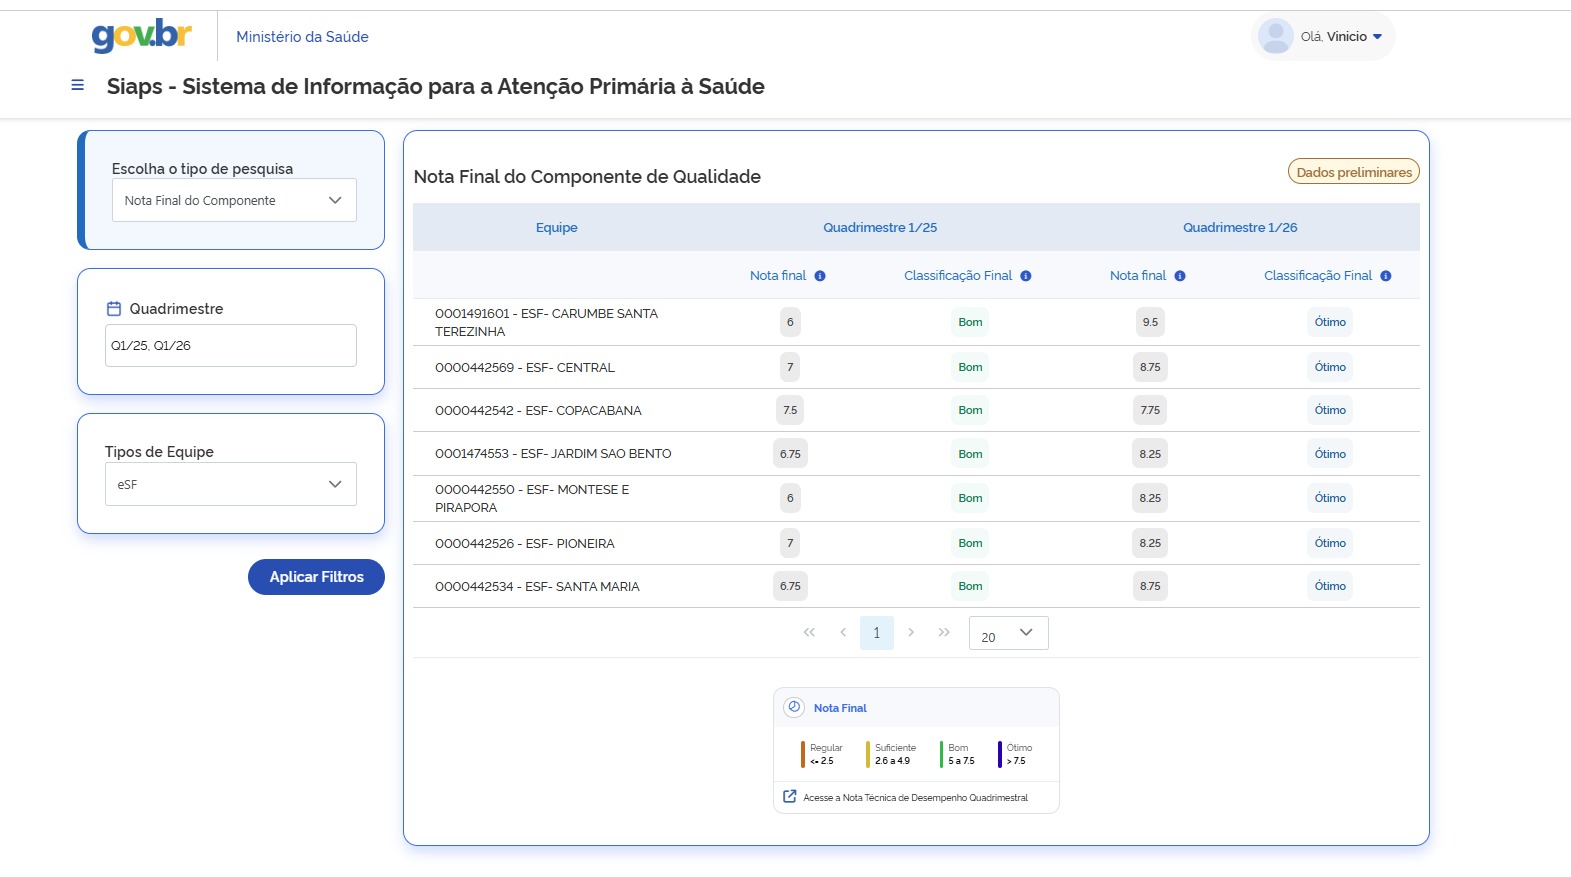This screenshot has height=877, width=1571.
Task: Click the Bom badge in PIONEIRA row
Action: coord(970,543)
